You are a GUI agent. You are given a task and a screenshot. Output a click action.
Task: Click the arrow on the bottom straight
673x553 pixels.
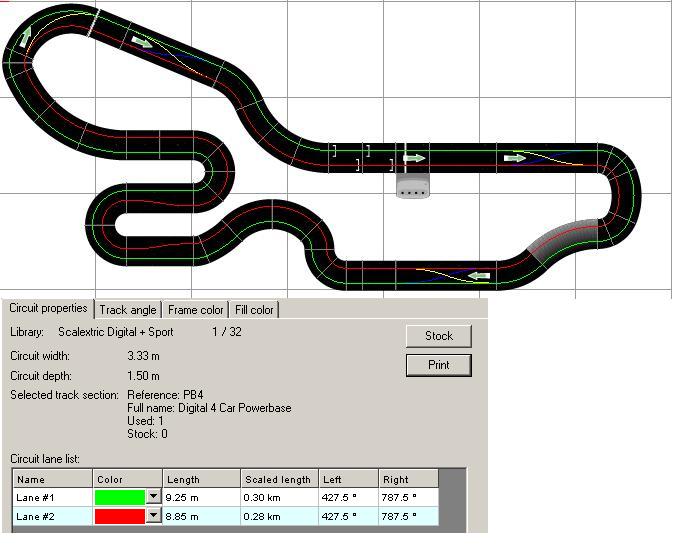(481, 276)
